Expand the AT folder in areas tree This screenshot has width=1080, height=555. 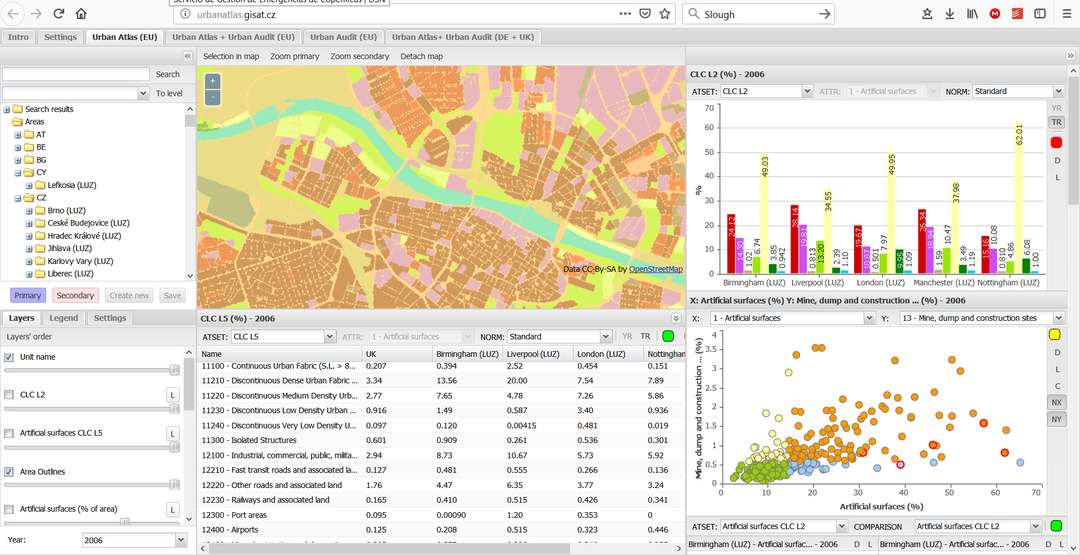(17, 134)
